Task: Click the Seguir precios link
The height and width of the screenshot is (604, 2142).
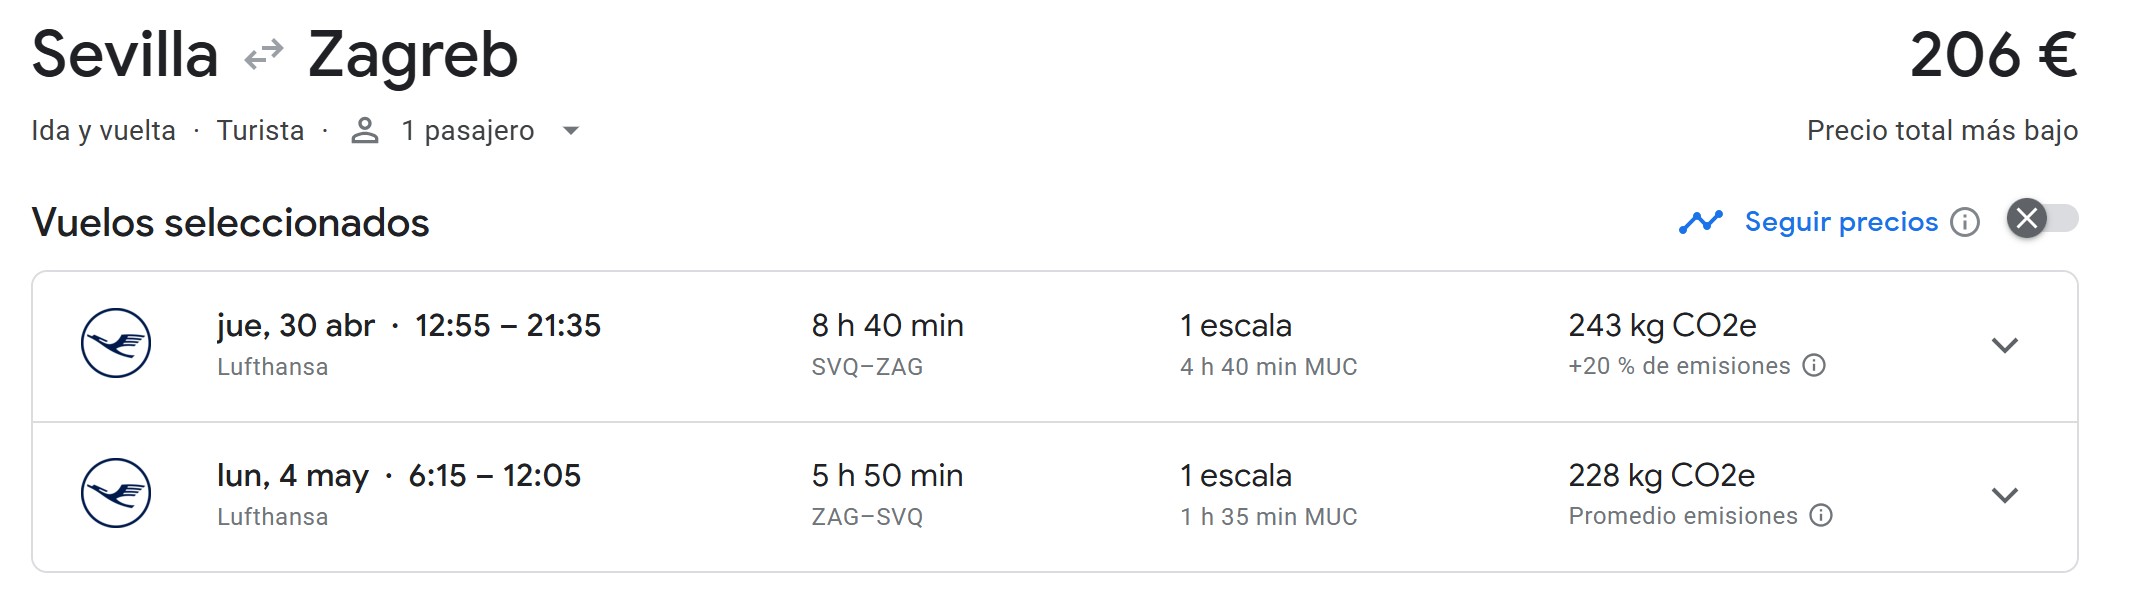Action: [1841, 221]
